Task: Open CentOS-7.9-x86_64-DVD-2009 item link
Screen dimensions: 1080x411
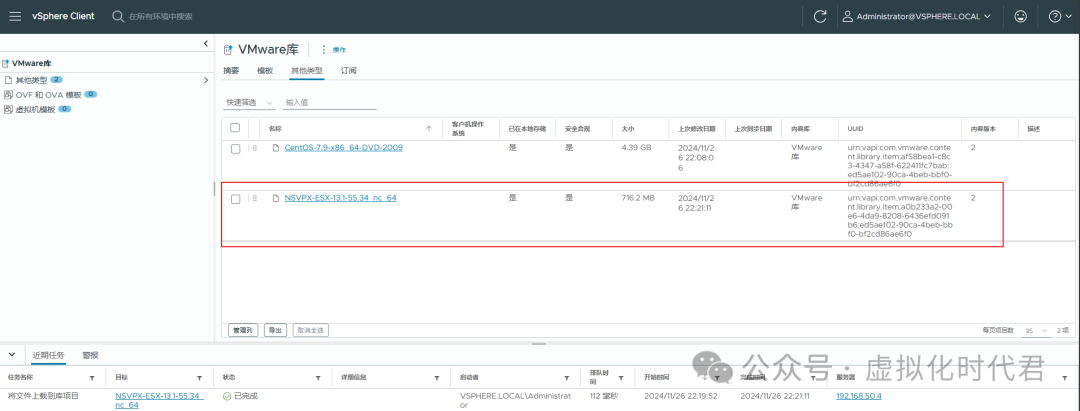Action: point(344,147)
